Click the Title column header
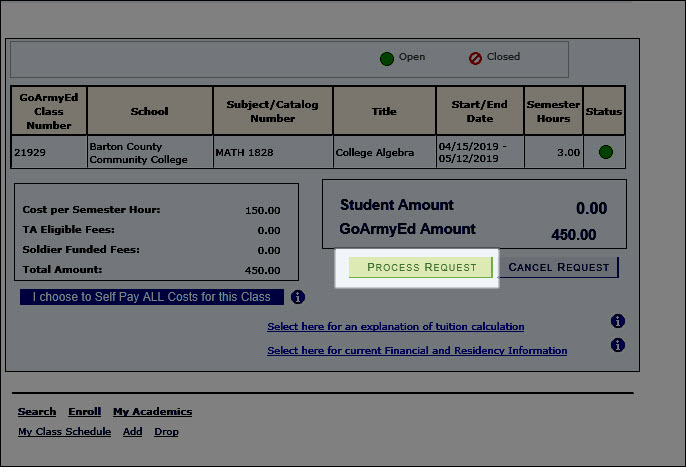 (385, 111)
